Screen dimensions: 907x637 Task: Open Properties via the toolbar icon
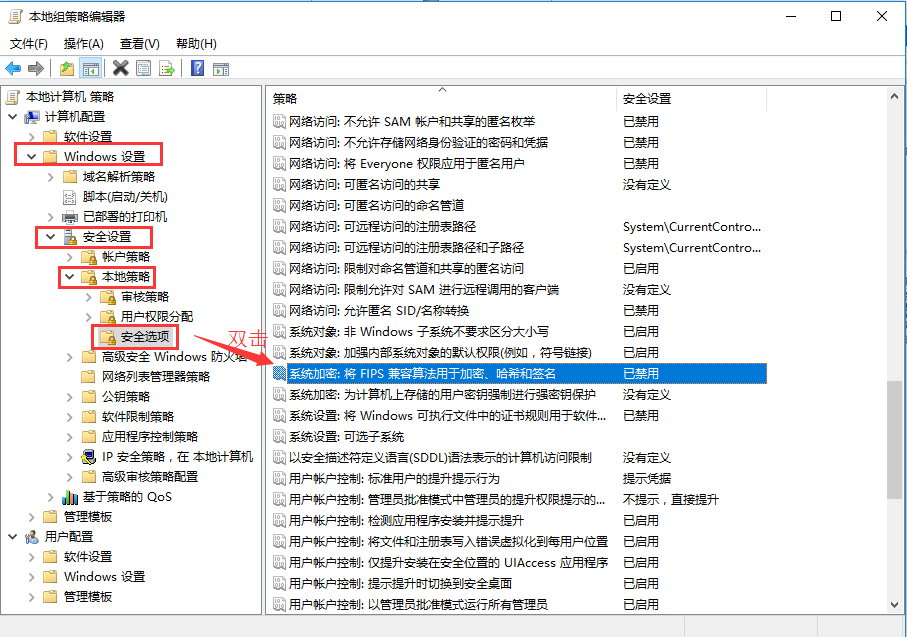pyautogui.click(x=144, y=68)
